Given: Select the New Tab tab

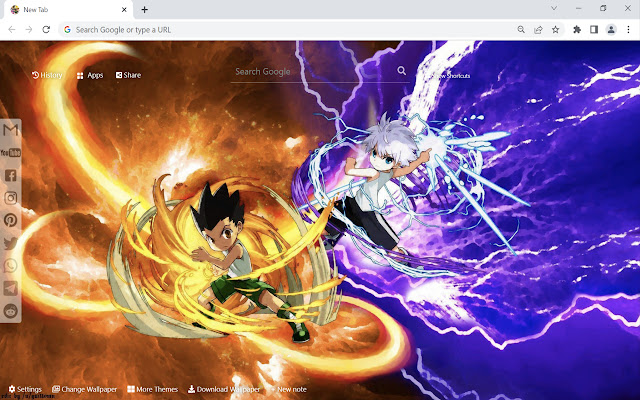Looking at the screenshot, I should [x=69, y=10].
